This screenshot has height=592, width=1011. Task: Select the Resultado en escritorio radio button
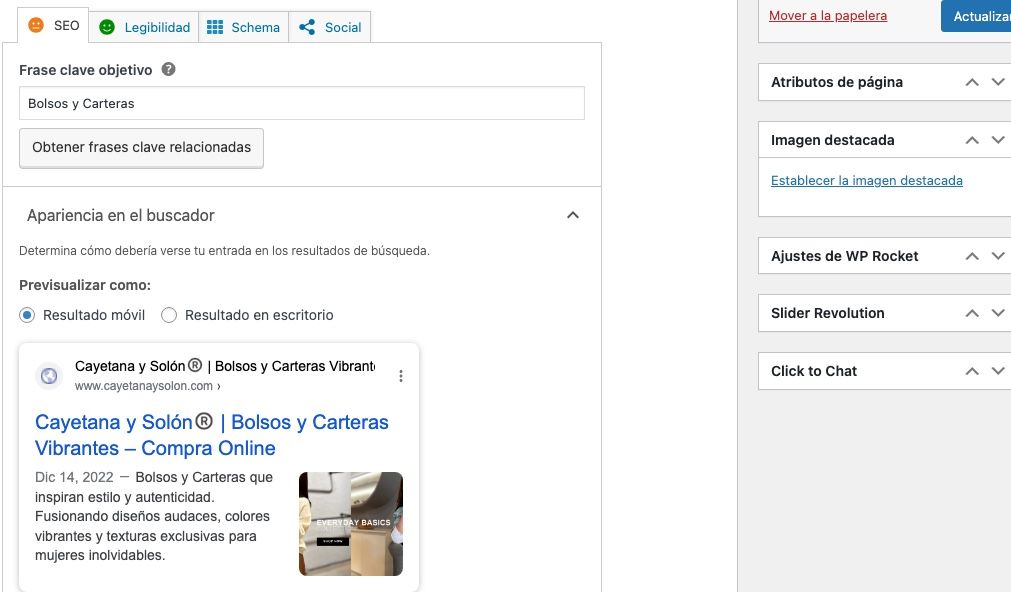coord(169,315)
